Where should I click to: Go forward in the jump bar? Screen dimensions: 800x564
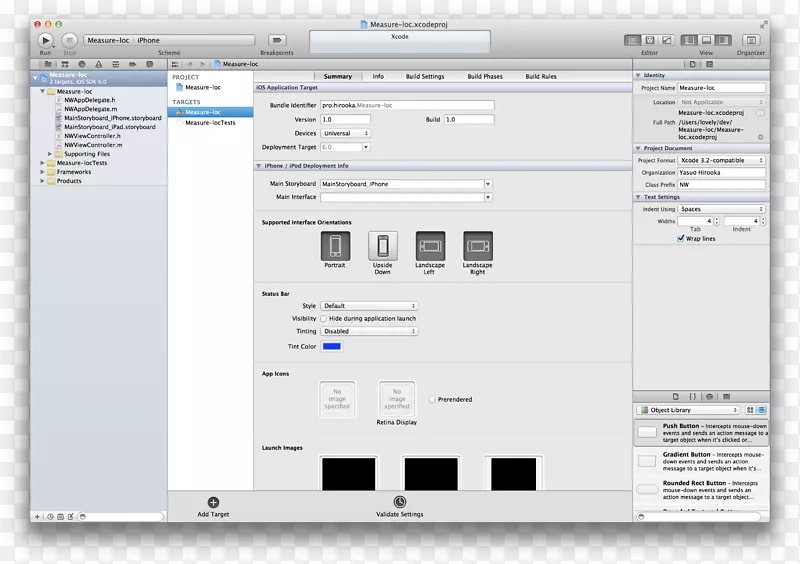(203, 64)
